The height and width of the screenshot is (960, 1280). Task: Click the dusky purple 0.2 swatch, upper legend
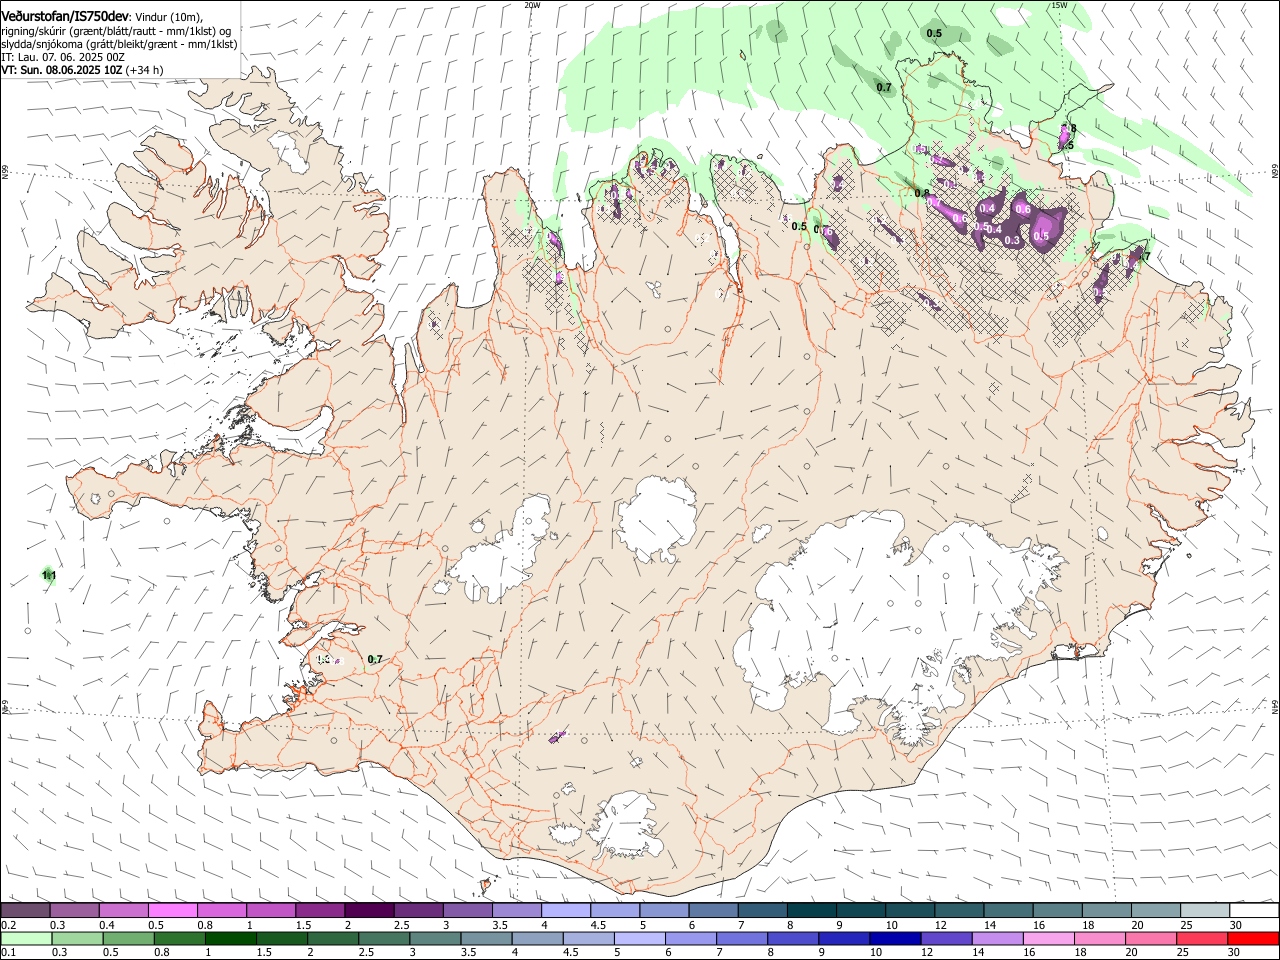[25, 911]
